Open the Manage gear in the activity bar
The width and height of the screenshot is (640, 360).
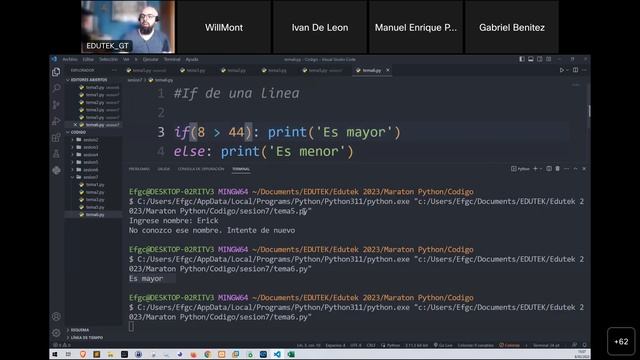pos(56,333)
